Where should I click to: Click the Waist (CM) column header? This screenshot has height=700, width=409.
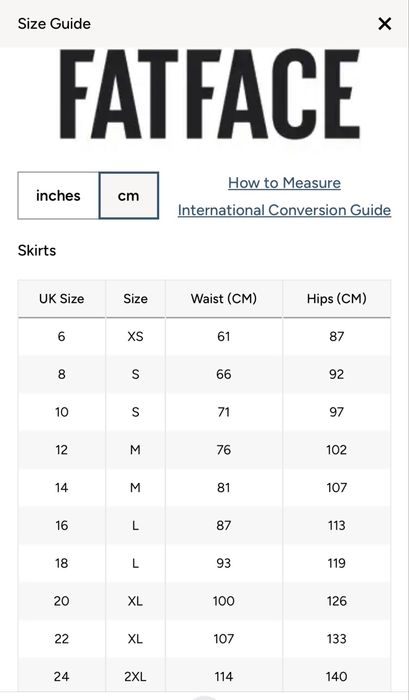click(x=224, y=299)
